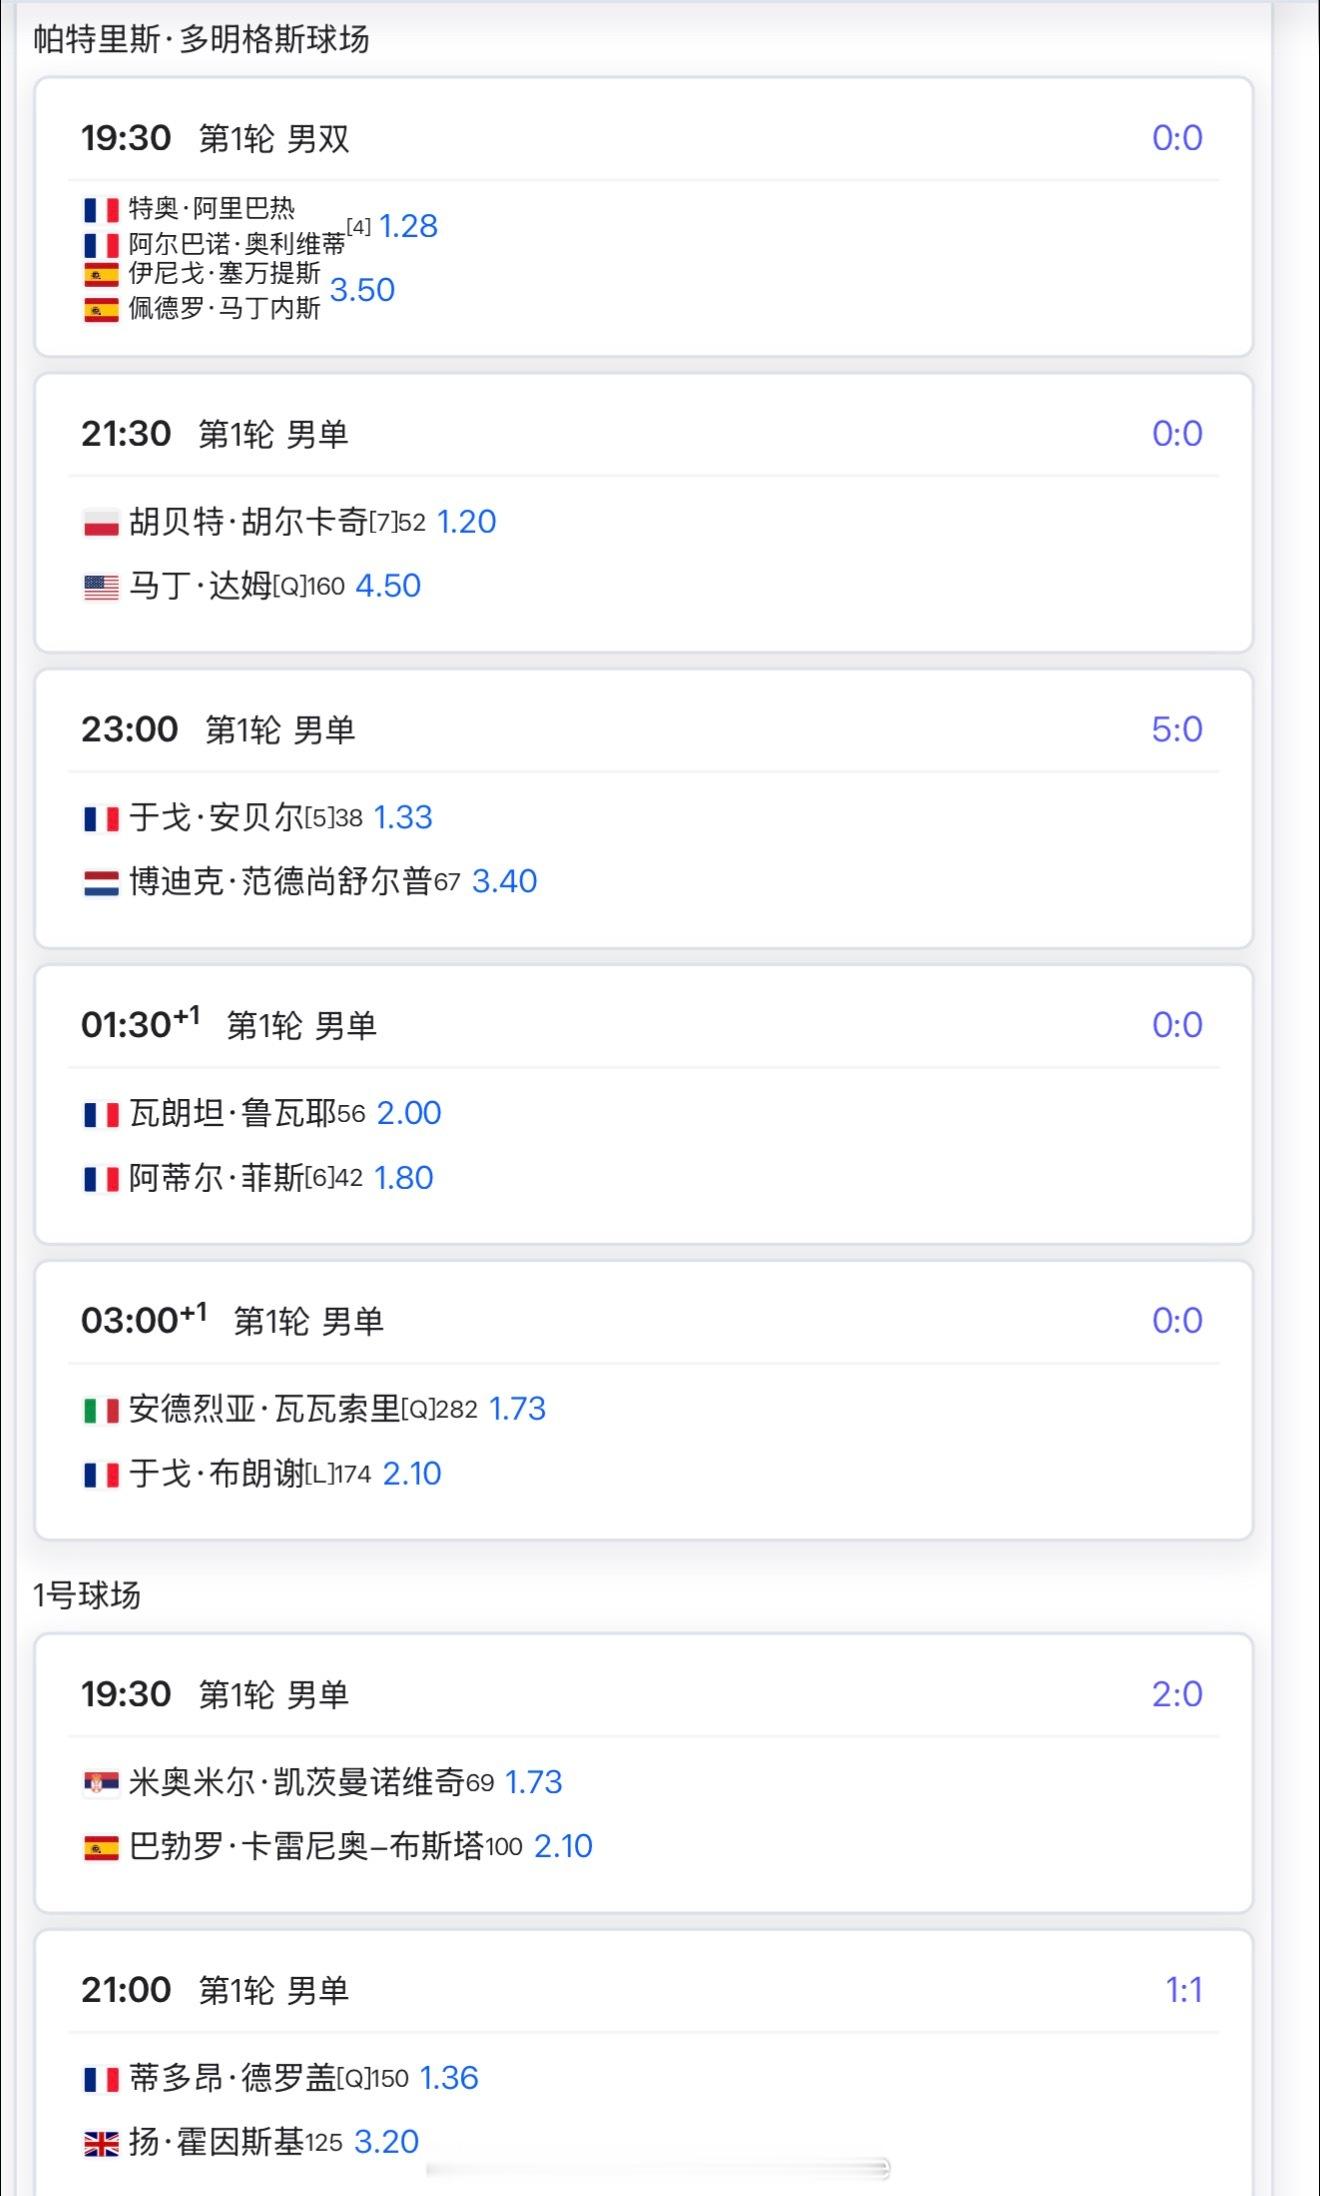The width and height of the screenshot is (1320, 2196).
Task: Click Polish flag beside 胡贝特·胡尔卡奇
Action: pyautogui.click(x=101, y=523)
